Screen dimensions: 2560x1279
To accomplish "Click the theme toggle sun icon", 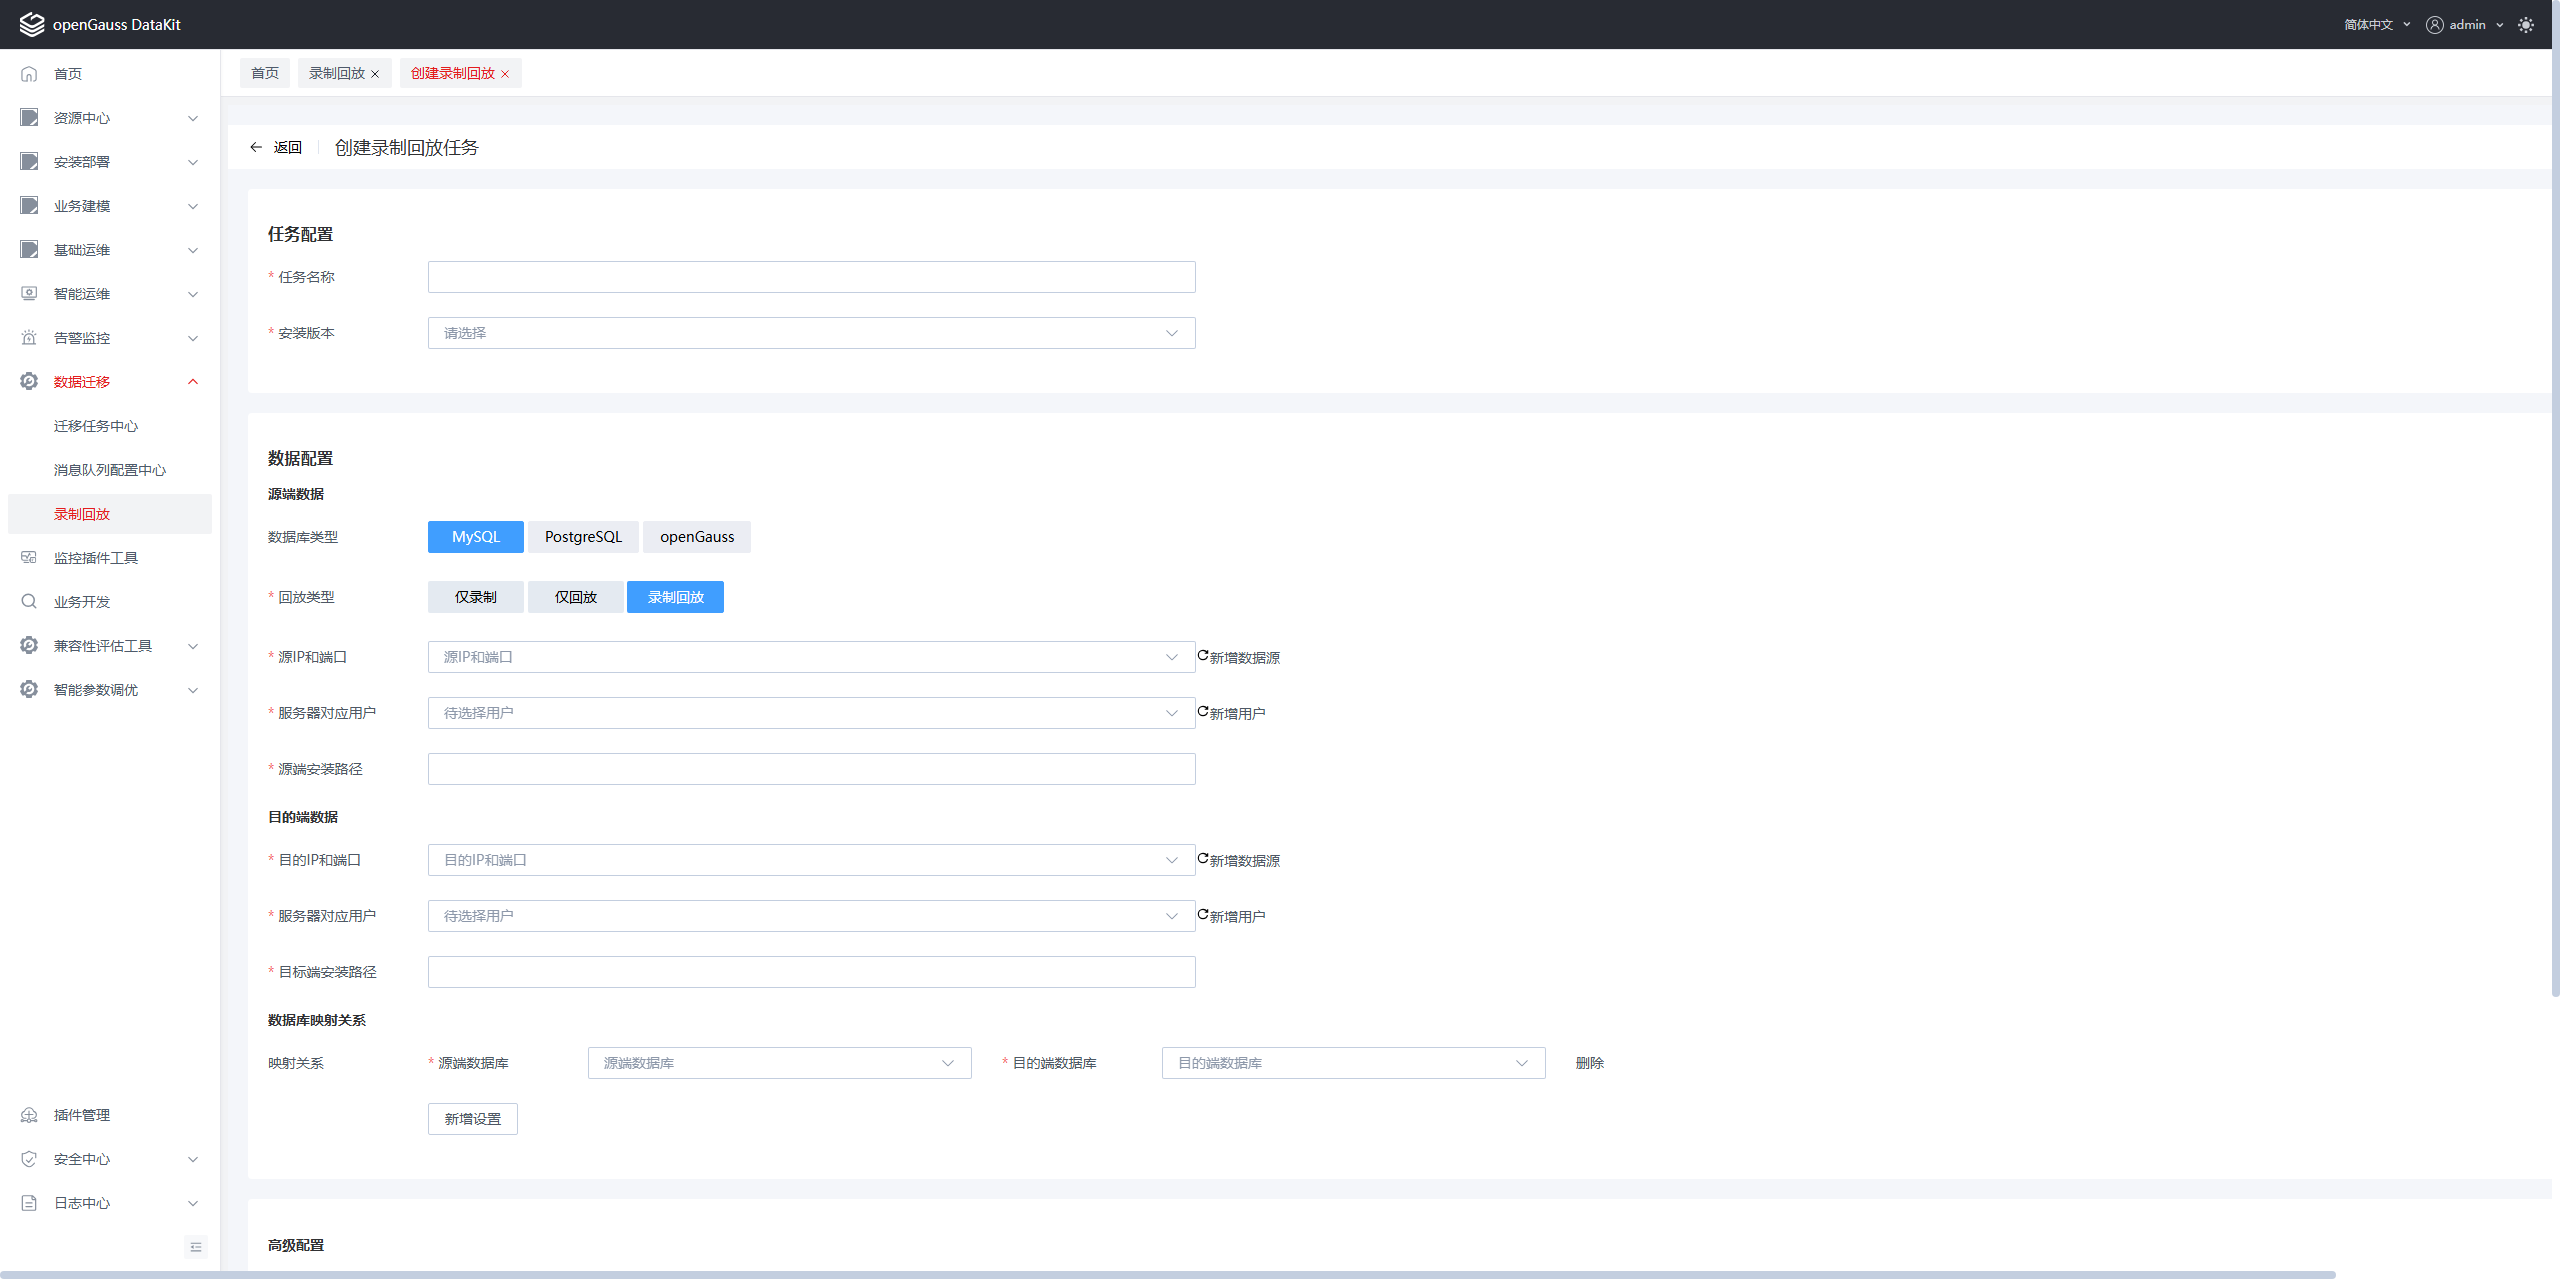I will coord(2526,25).
